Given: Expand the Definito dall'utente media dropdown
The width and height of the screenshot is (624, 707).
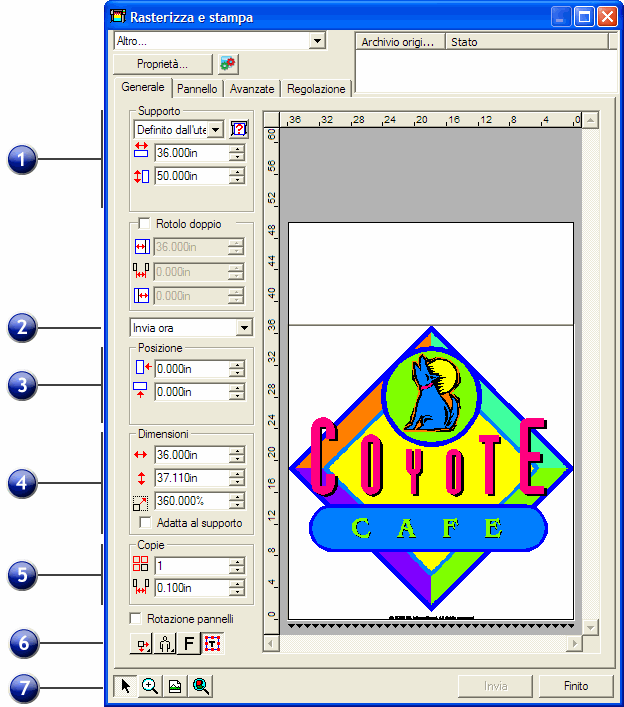Looking at the screenshot, I should [x=216, y=130].
